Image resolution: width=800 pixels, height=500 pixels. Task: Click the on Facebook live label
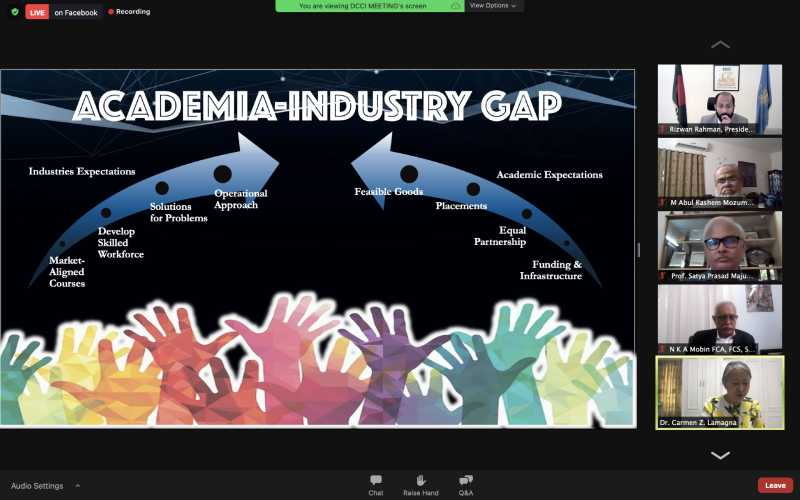[76, 12]
